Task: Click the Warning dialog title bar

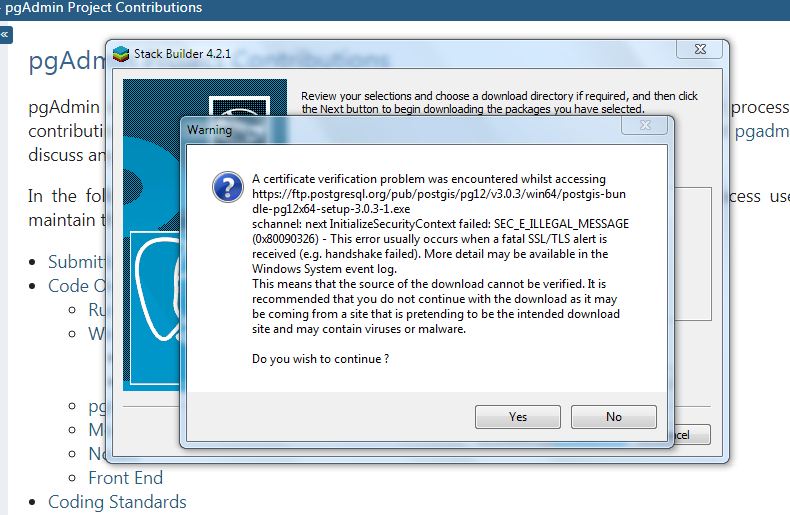Action: coord(400,129)
